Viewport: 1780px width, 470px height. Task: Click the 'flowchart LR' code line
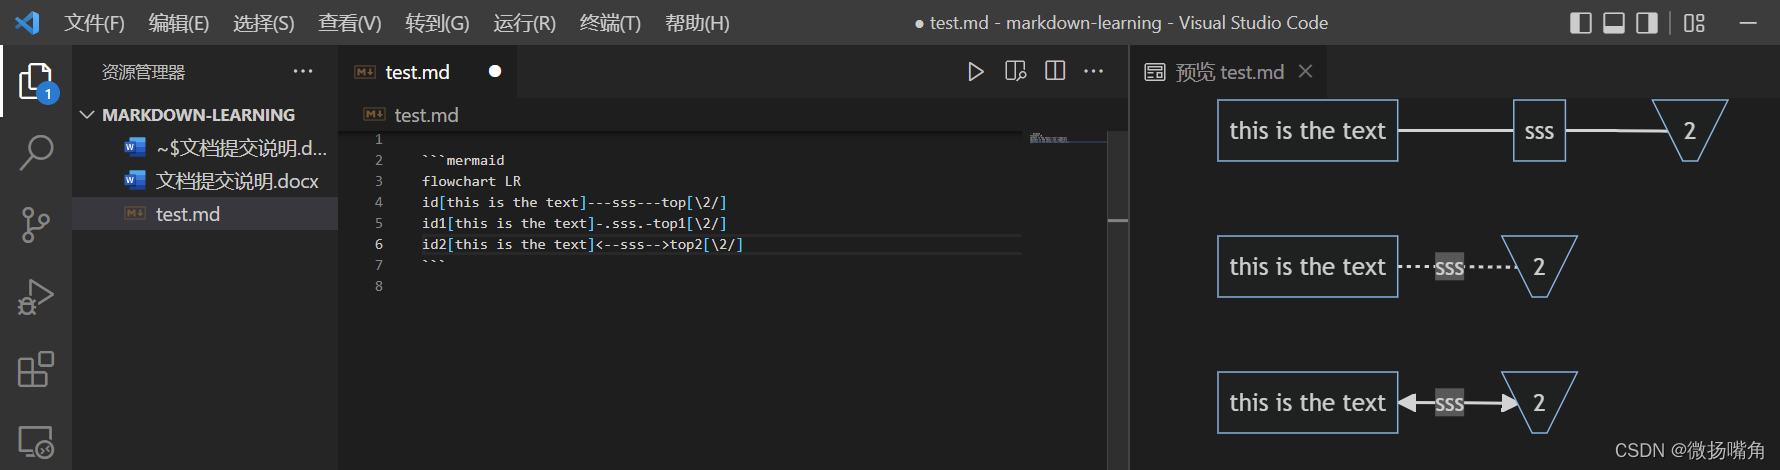tap(471, 181)
